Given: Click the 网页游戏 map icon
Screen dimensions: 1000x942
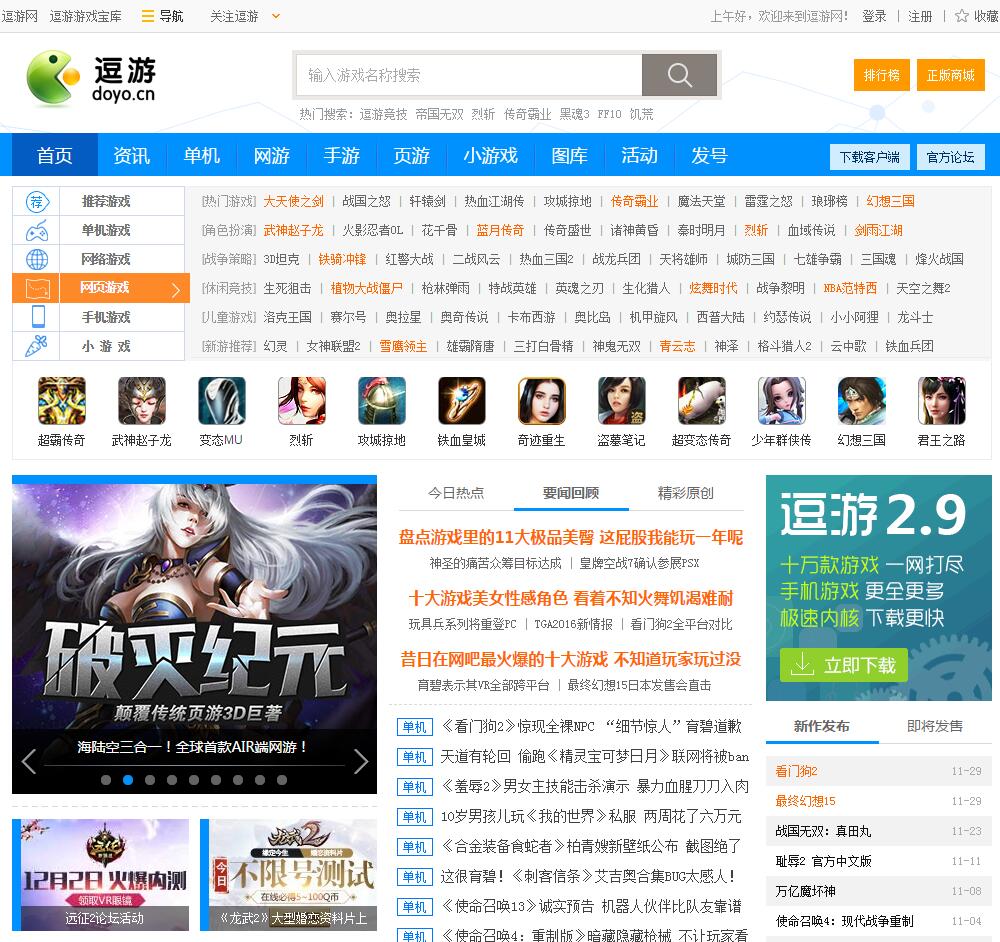Looking at the screenshot, I should (x=36, y=288).
